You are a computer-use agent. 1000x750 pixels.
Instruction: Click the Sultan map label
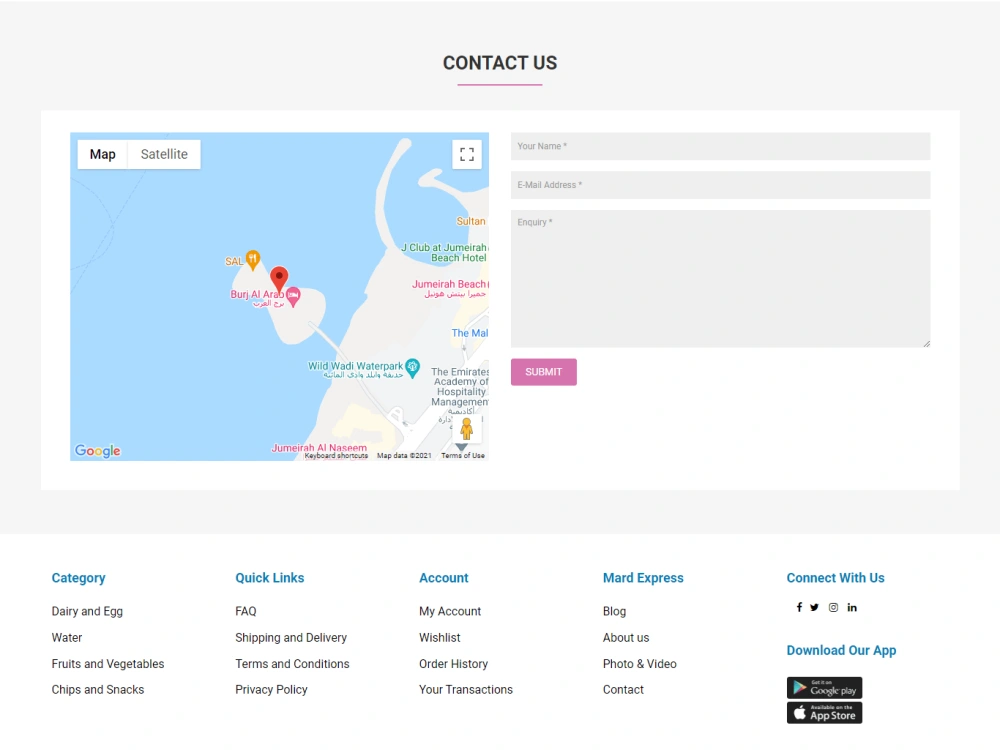coord(471,221)
